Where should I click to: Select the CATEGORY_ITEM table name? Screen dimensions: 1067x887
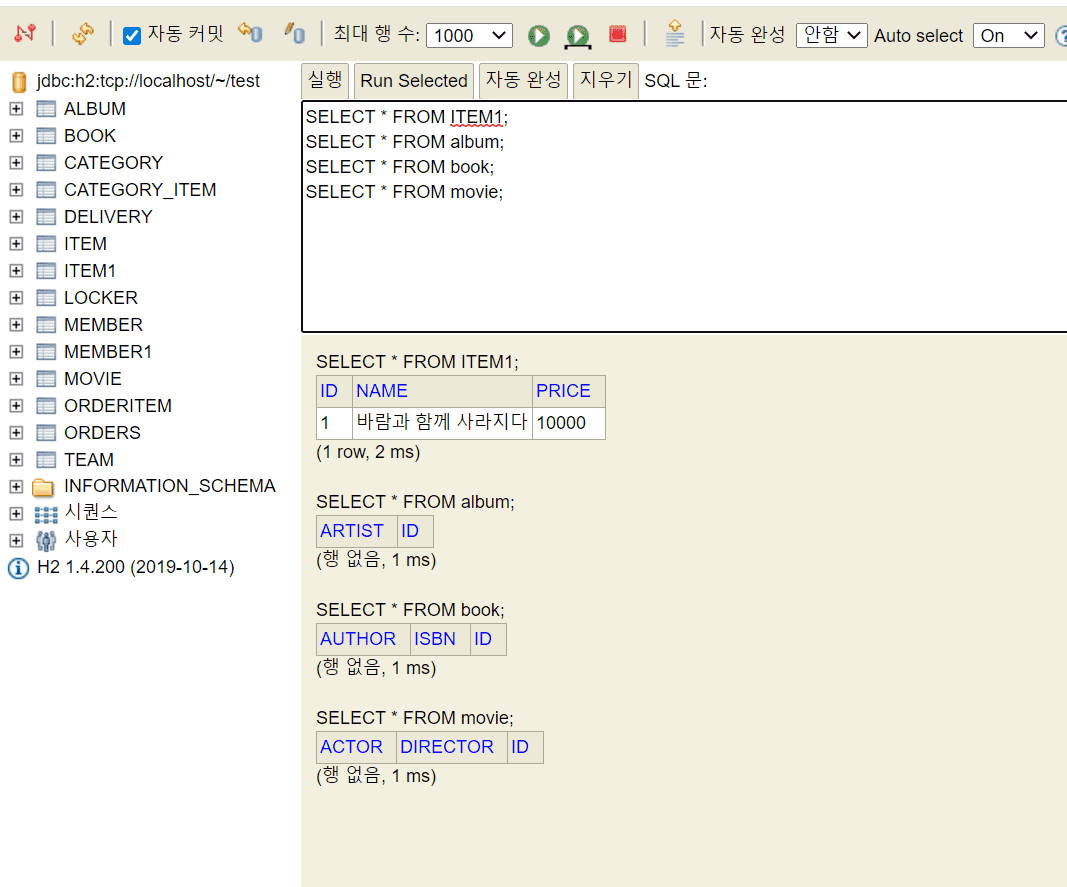(140, 190)
